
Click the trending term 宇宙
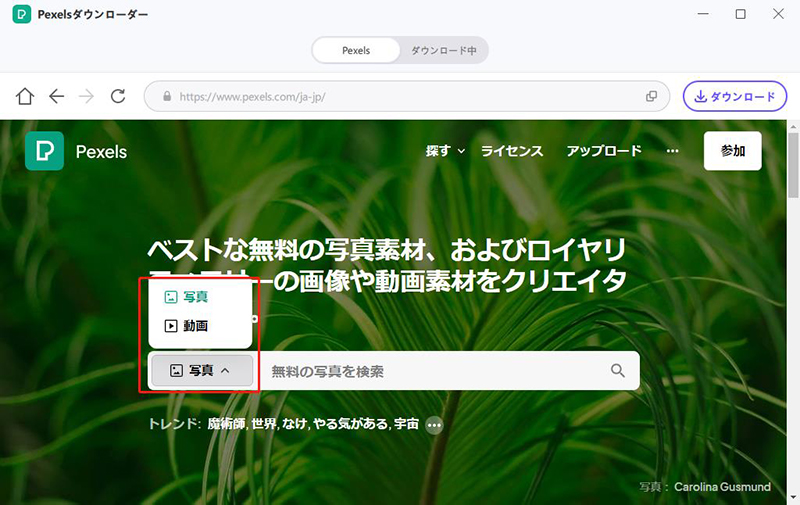click(406, 424)
